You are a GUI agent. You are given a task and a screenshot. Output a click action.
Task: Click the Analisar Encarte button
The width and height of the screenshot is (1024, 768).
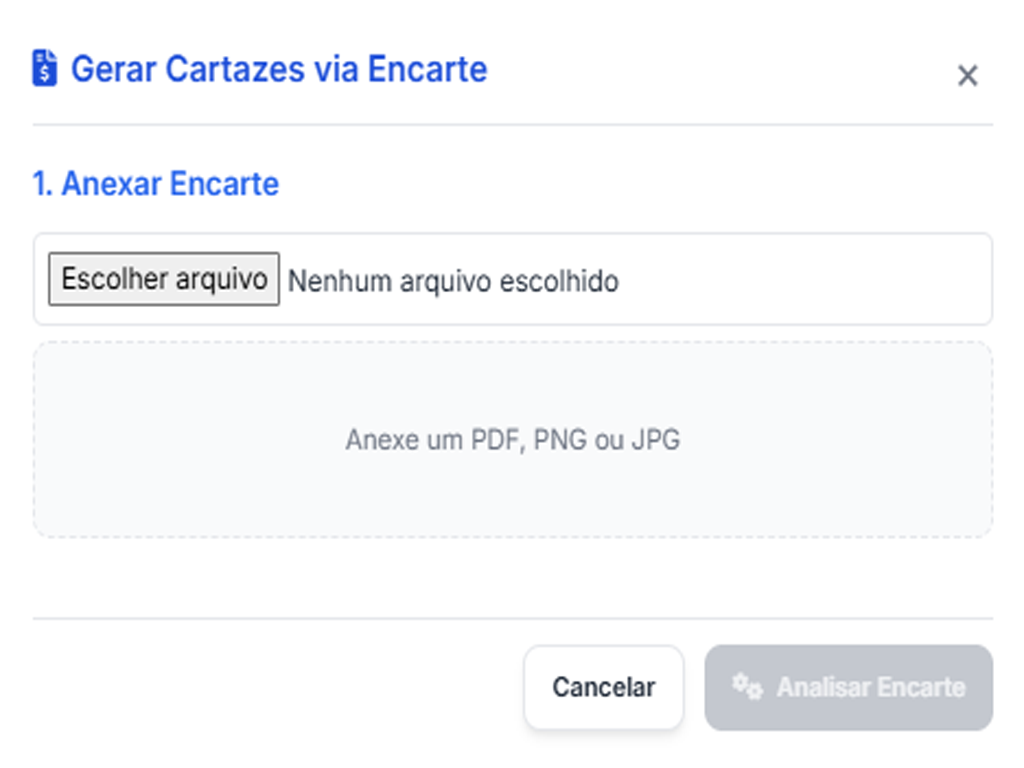pyautogui.click(x=848, y=687)
